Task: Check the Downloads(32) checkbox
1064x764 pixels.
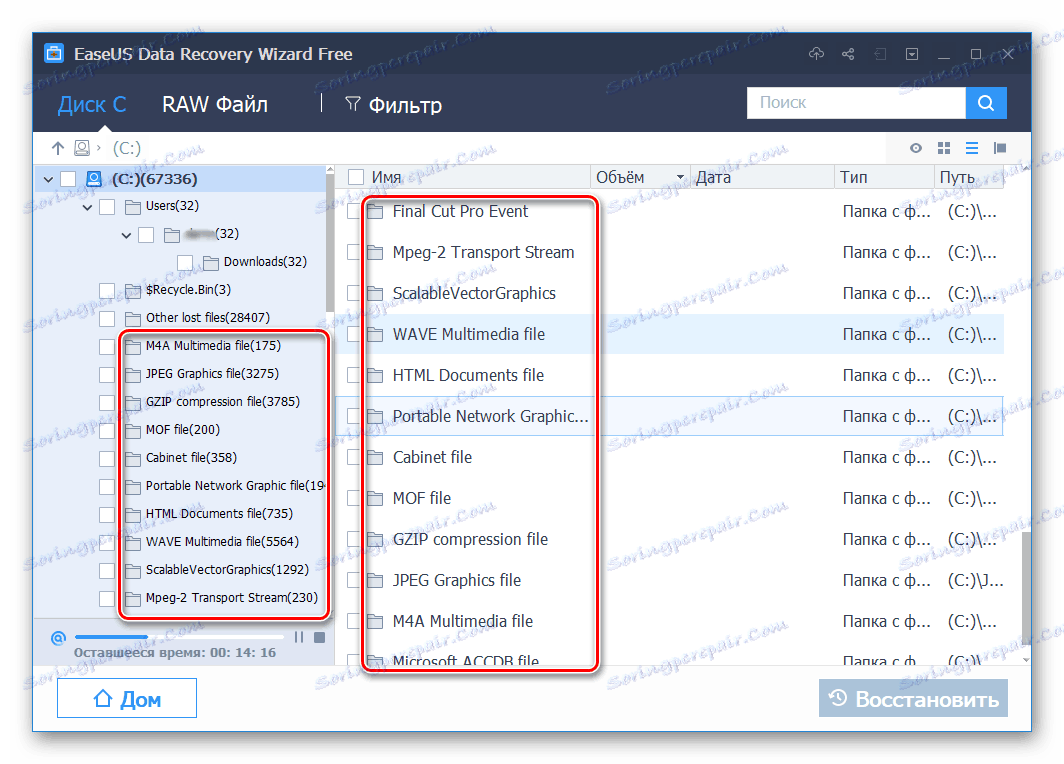Action: [x=185, y=263]
